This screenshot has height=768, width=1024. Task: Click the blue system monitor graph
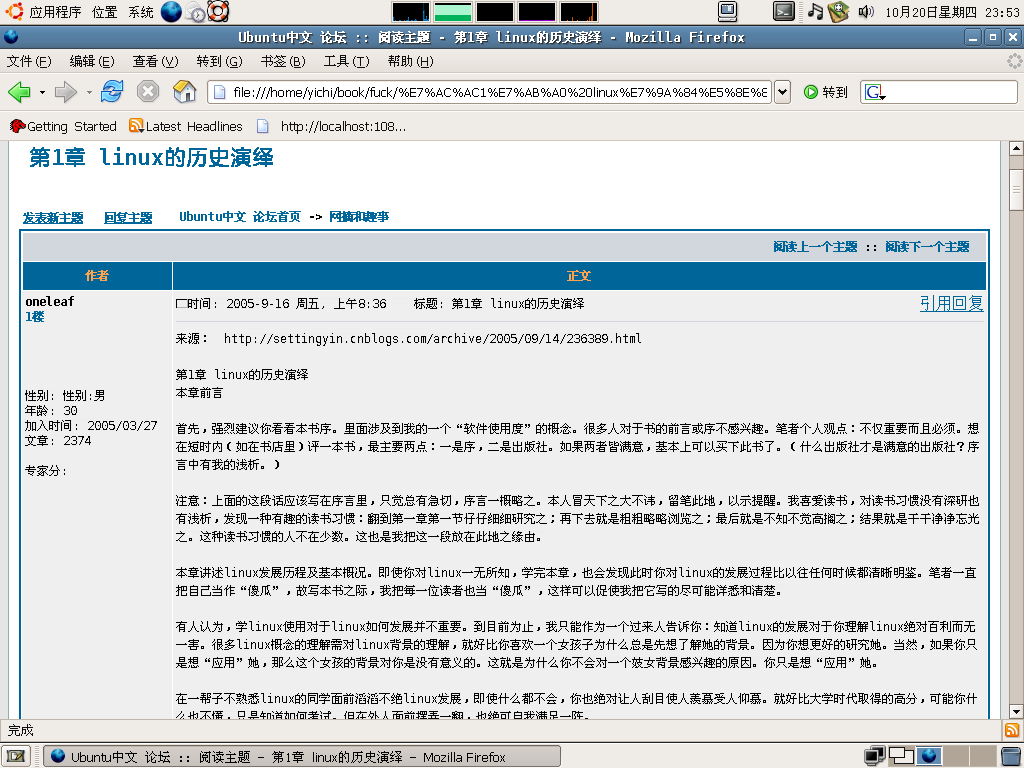click(x=411, y=12)
